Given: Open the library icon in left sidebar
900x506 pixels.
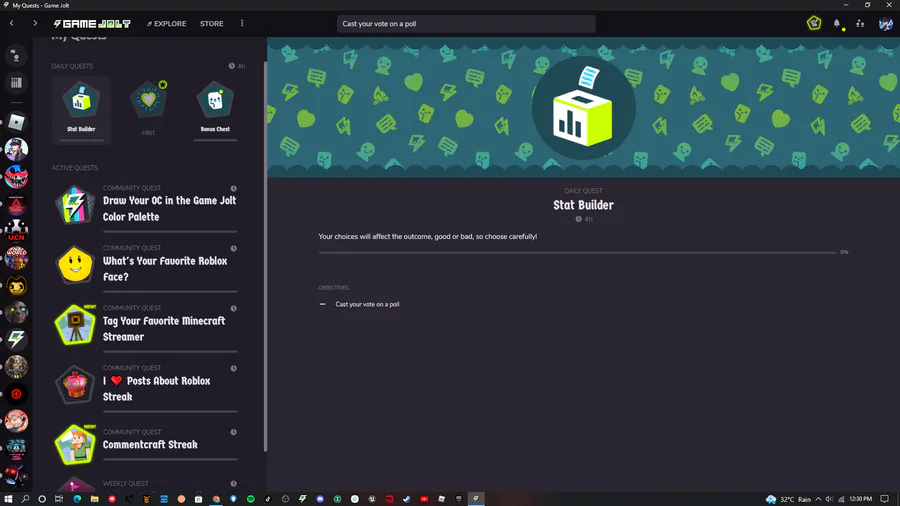Looking at the screenshot, I should pyautogui.click(x=16, y=83).
